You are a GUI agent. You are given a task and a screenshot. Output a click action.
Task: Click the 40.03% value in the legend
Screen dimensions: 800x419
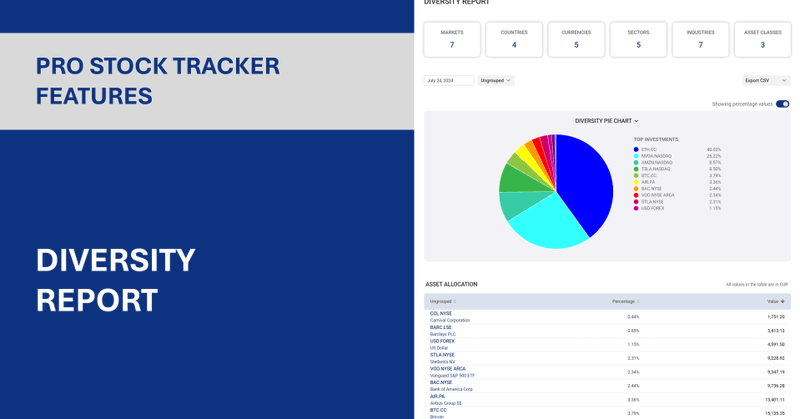pos(713,150)
